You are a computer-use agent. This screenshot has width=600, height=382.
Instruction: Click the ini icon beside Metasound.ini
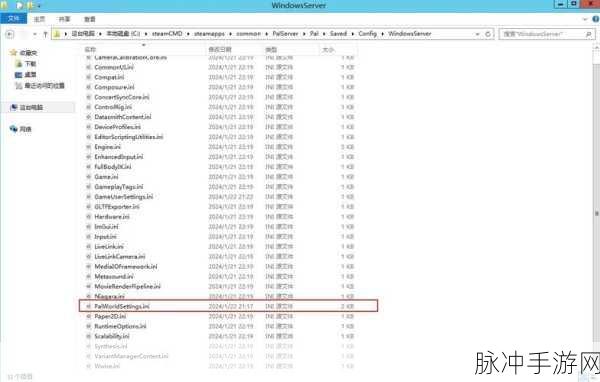click(89, 276)
